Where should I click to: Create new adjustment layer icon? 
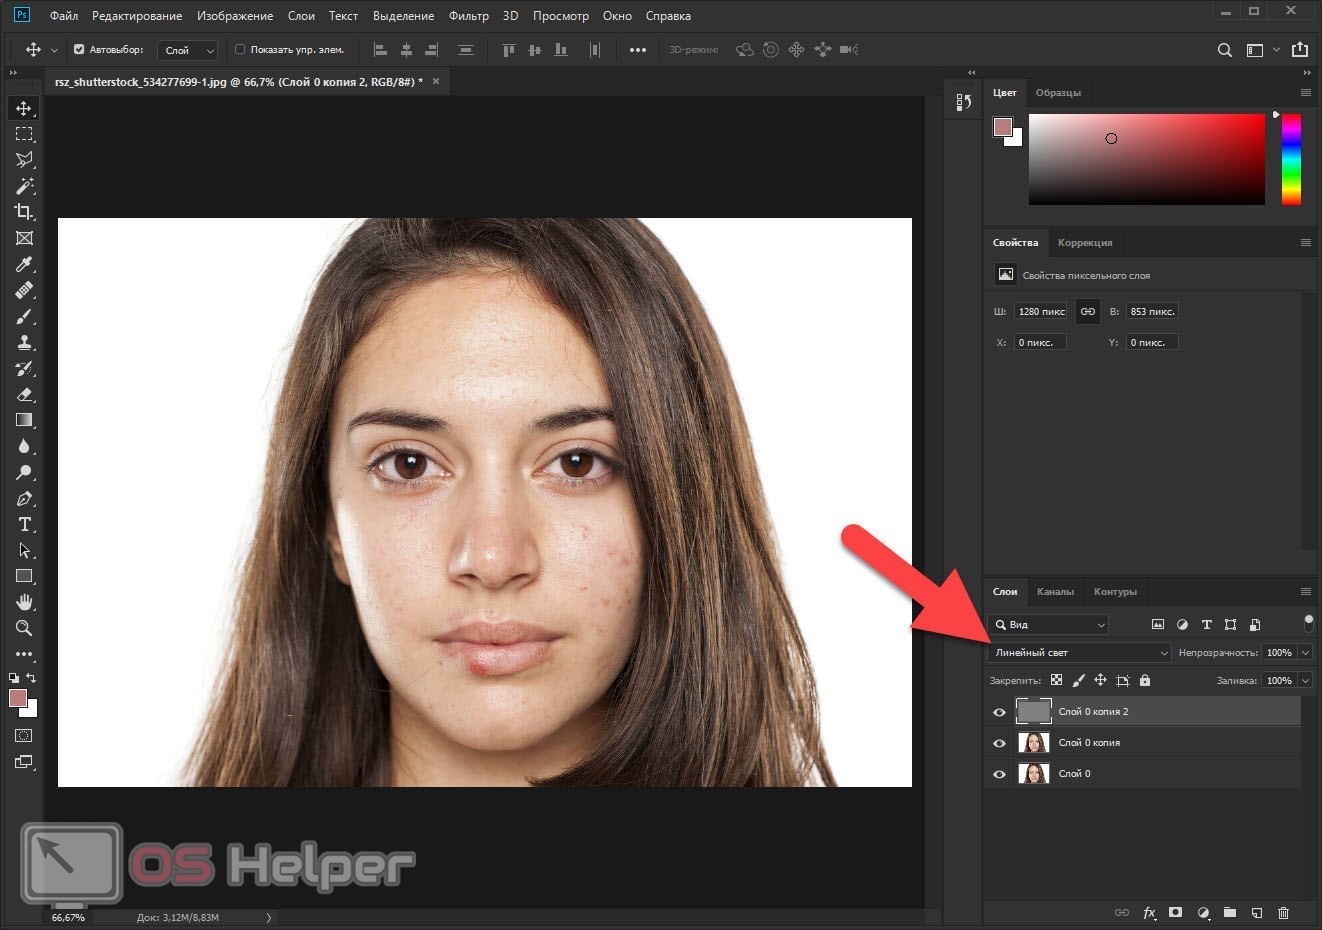point(1203,913)
